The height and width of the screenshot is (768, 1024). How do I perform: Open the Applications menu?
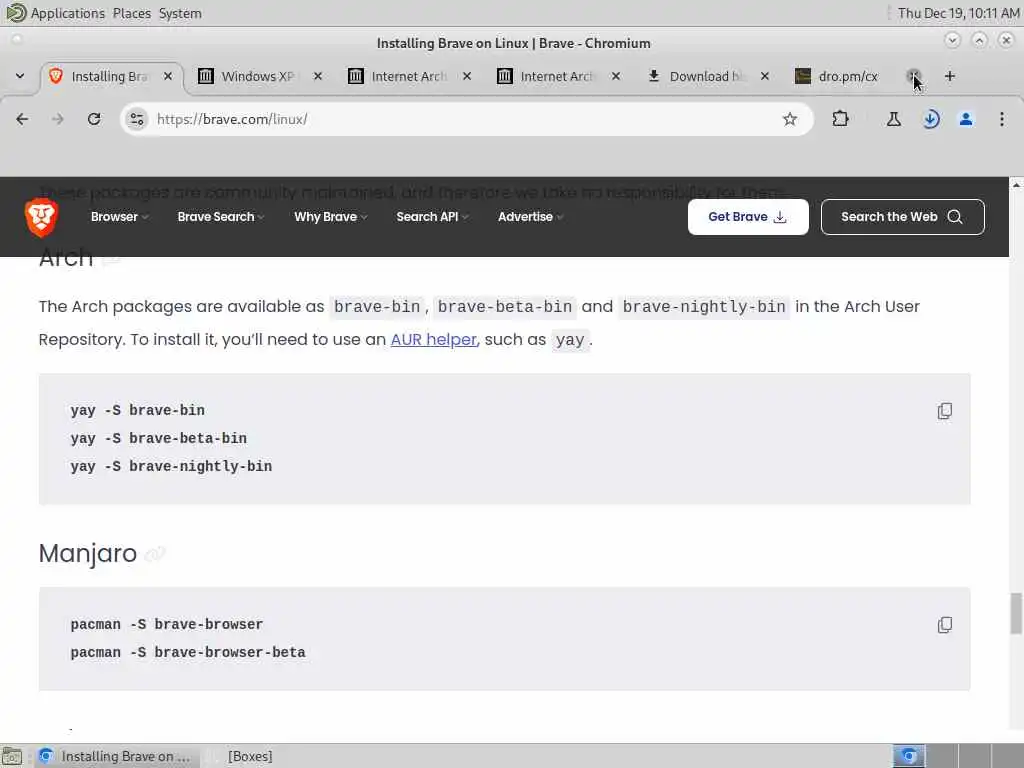(x=67, y=13)
